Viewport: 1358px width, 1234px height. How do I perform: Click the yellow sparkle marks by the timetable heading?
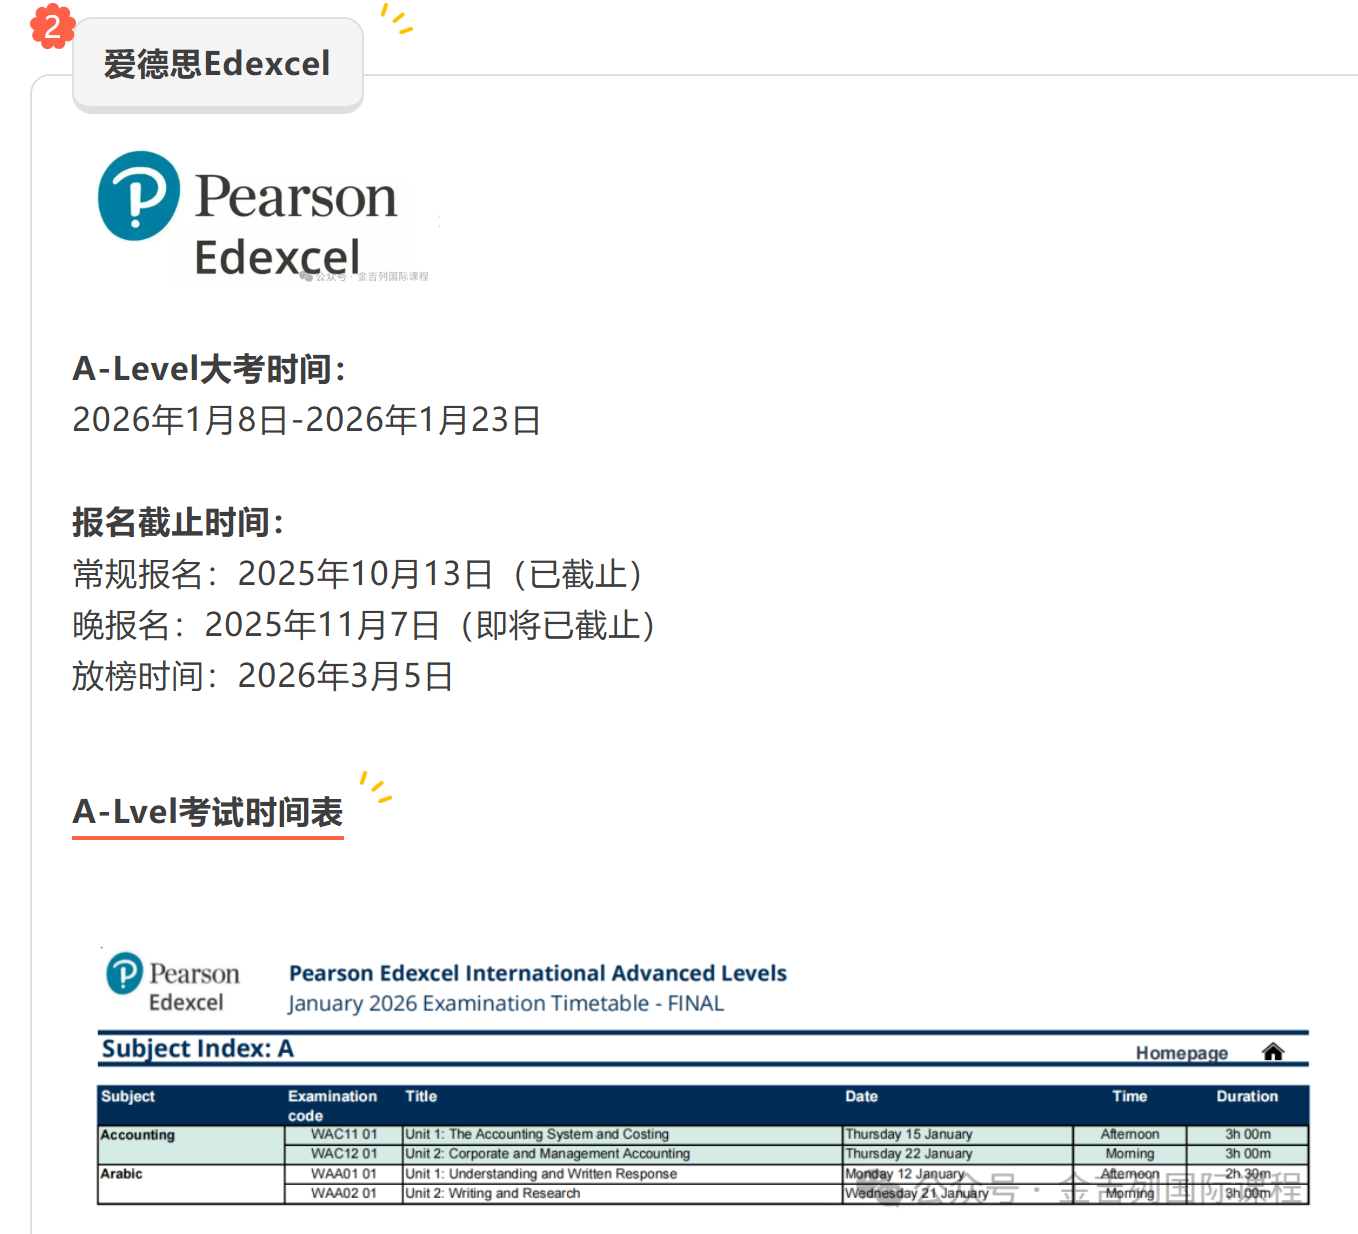click(x=375, y=787)
